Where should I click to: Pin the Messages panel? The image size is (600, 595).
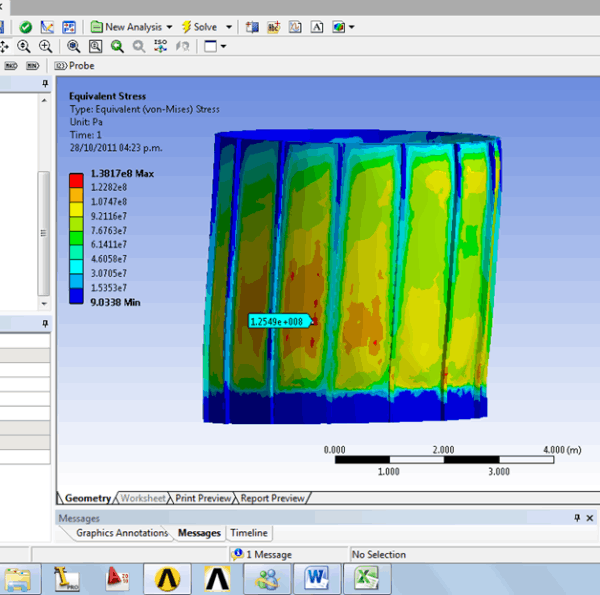pyautogui.click(x=576, y=518)
